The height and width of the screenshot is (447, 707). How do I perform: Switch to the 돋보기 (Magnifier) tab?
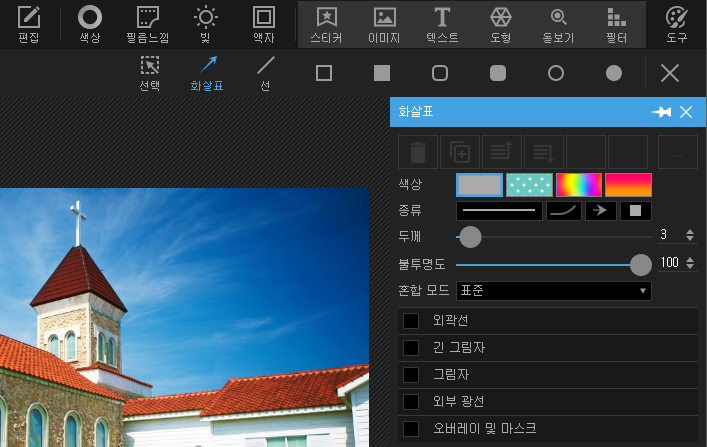pyautogui.click(x=558, y=24)
